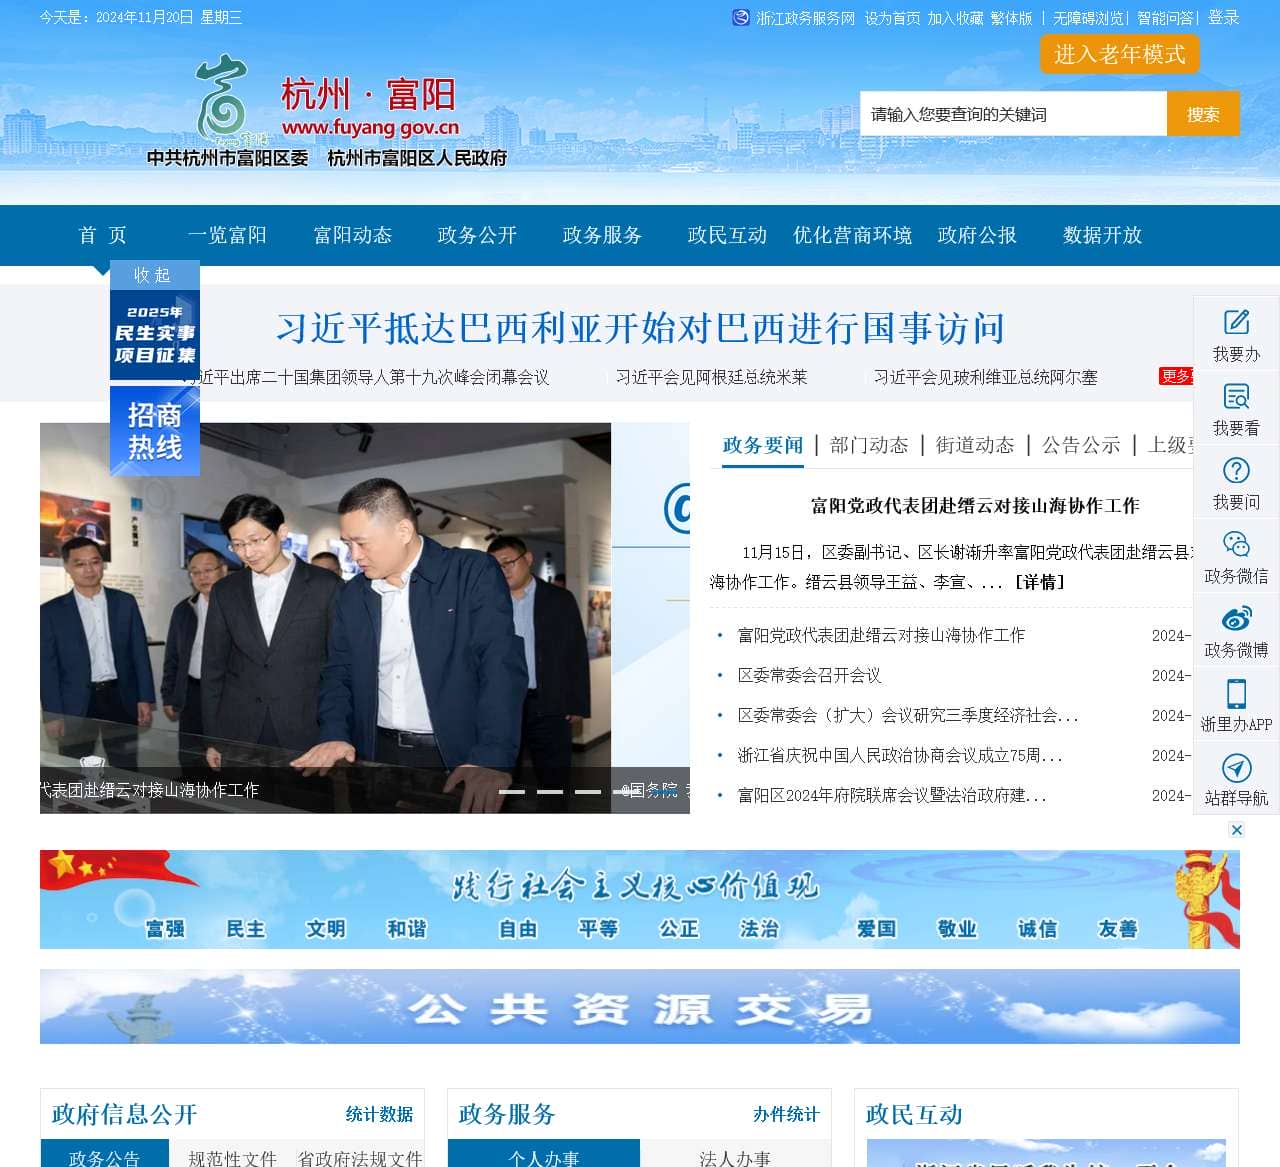1280x1167 pixels.
Task: Open the 无障碍浏览 link
Action: pos(1088,18)
